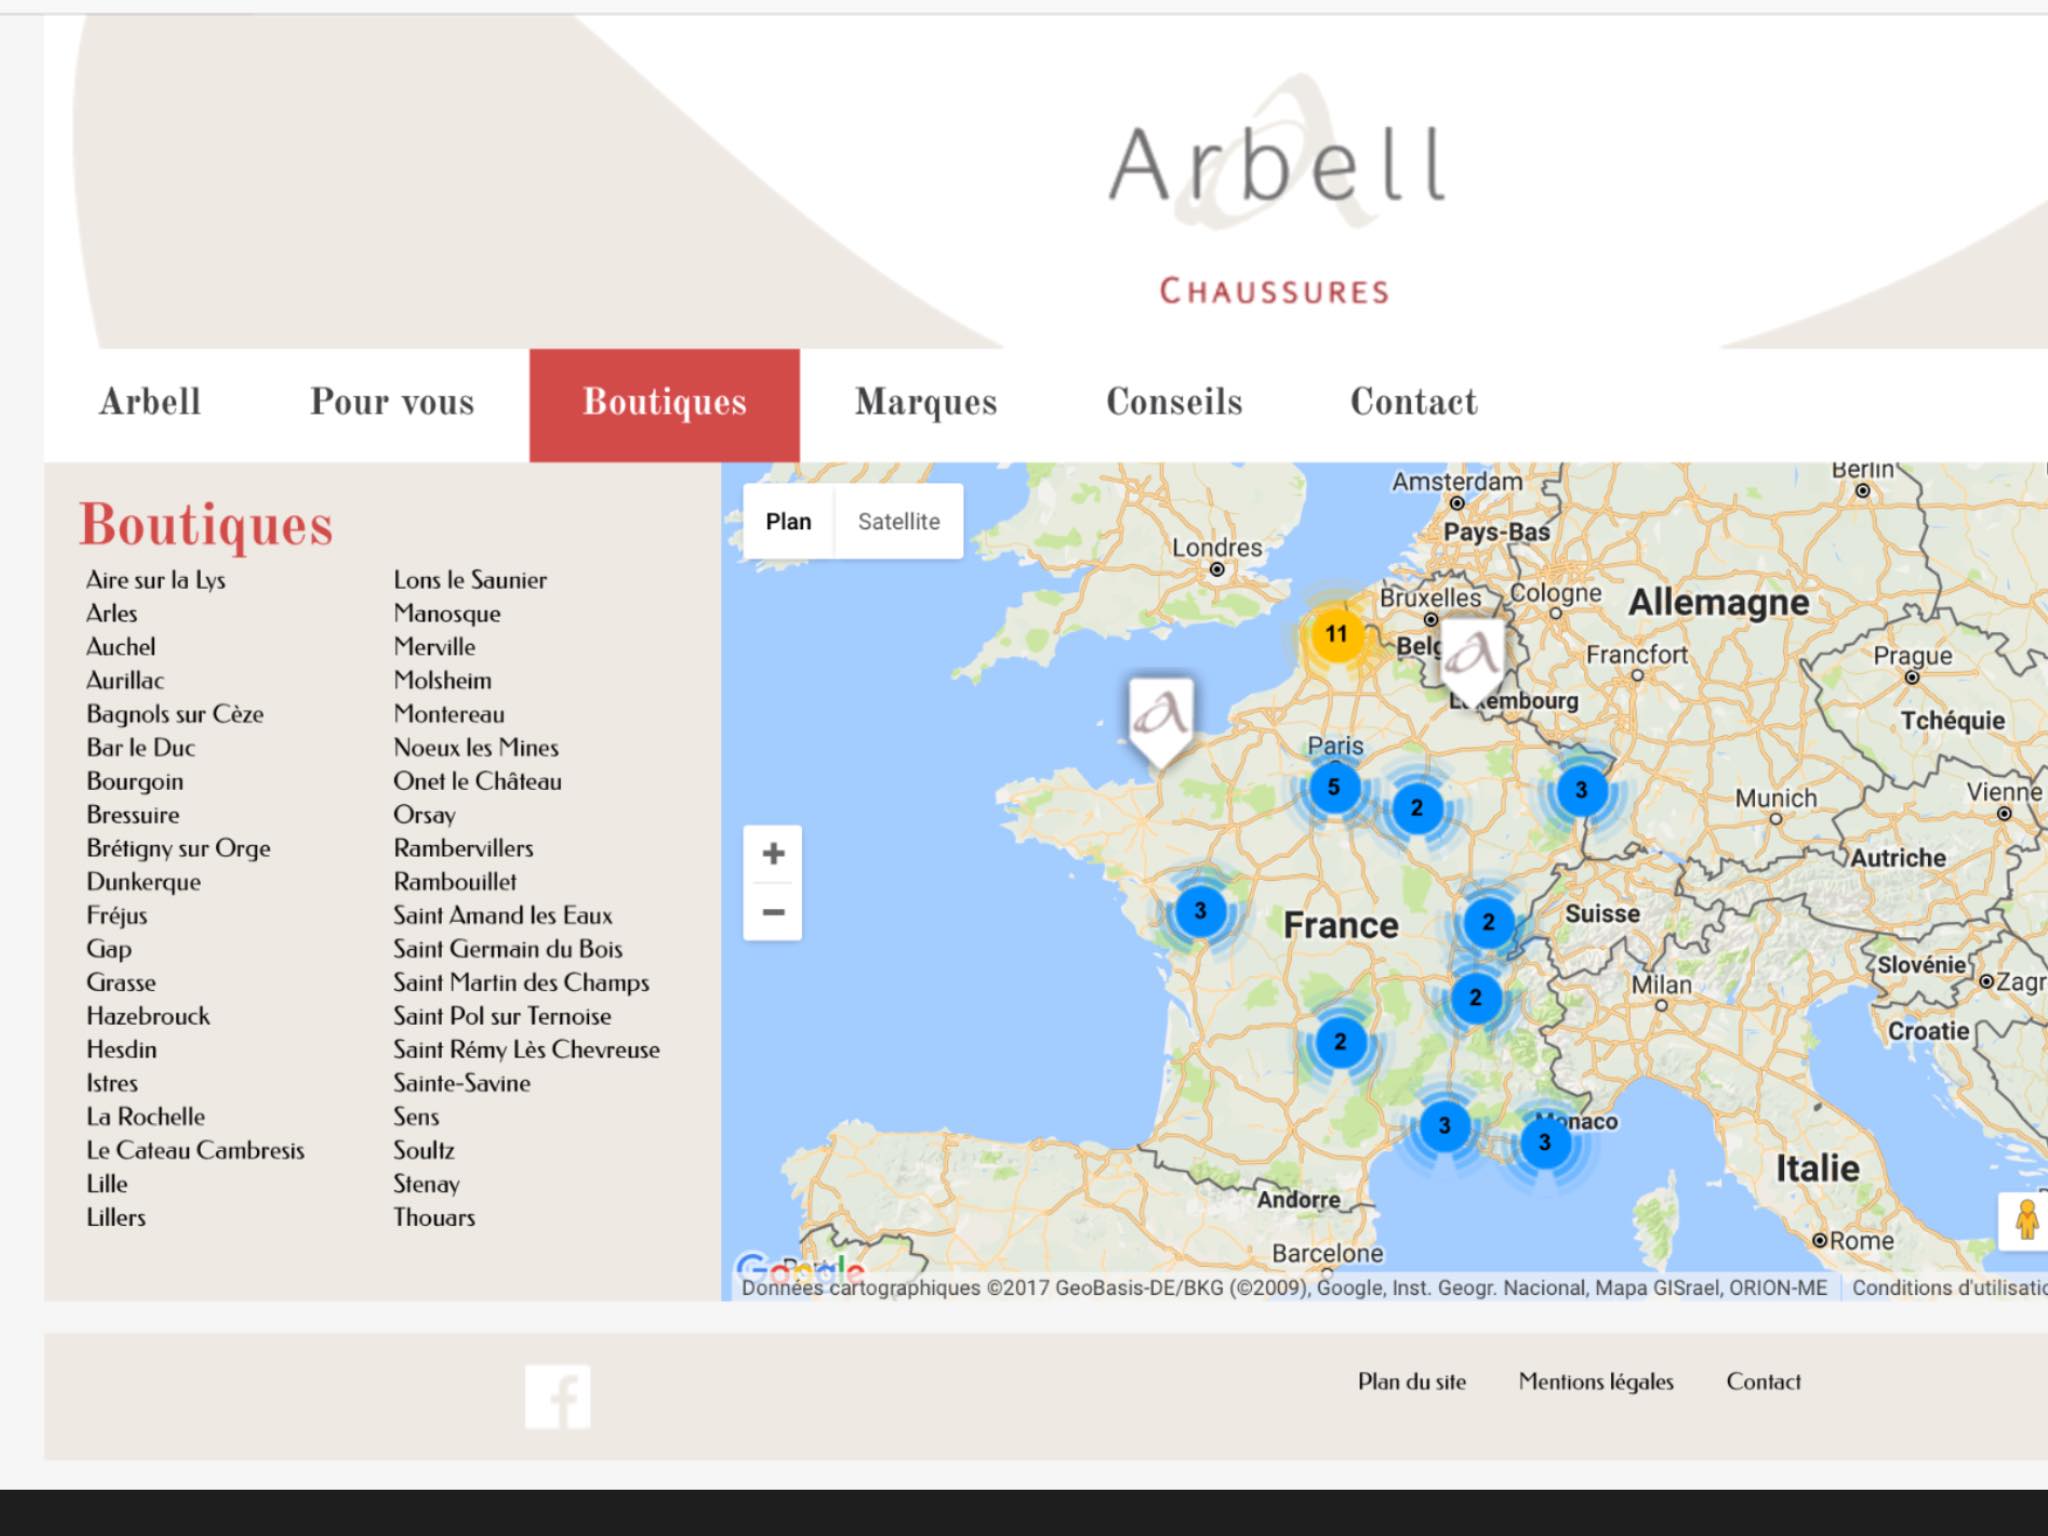This screenshot has height=1536, width=2048.
Task: Open the Molsheim boutique link
Action: (442, 681)
